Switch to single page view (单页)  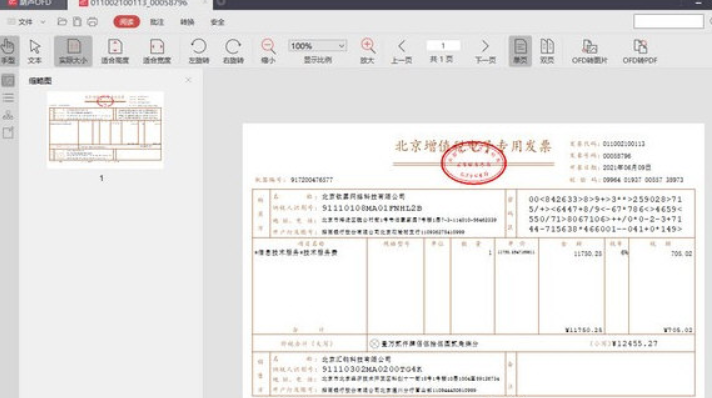(x=520, y=51)
